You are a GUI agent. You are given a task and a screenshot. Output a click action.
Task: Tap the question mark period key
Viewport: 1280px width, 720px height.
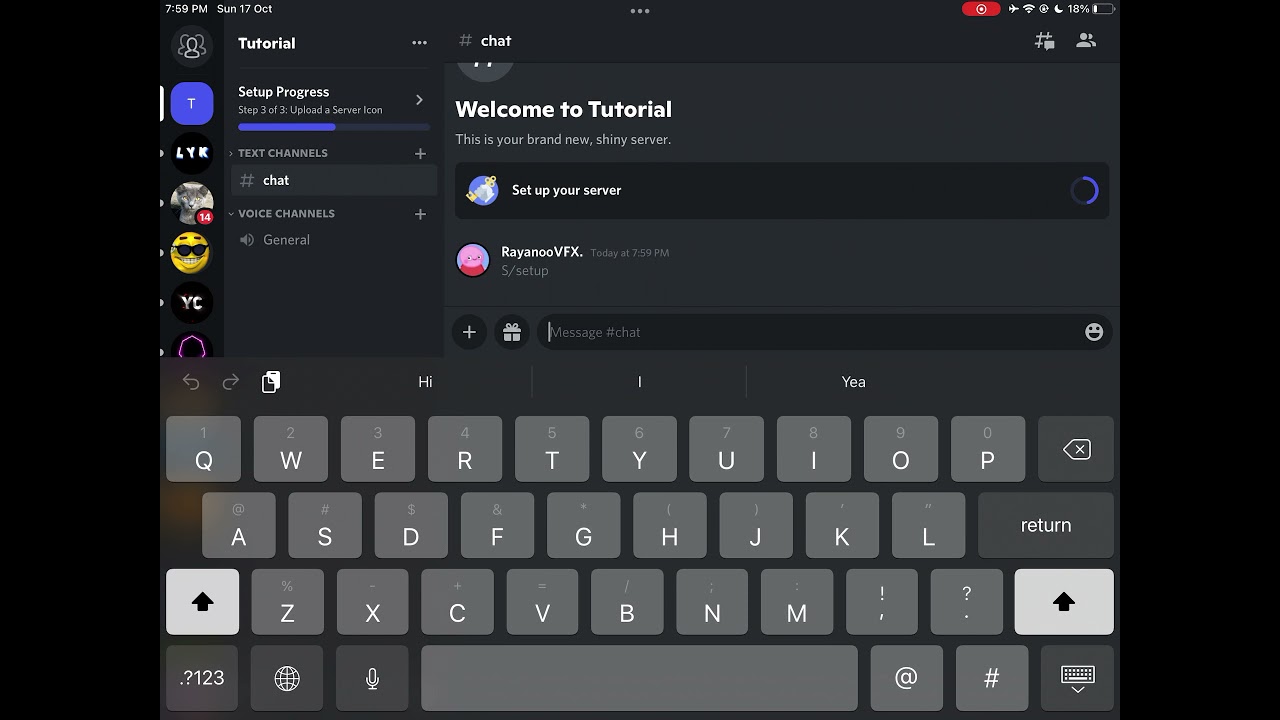pos(966,602)
